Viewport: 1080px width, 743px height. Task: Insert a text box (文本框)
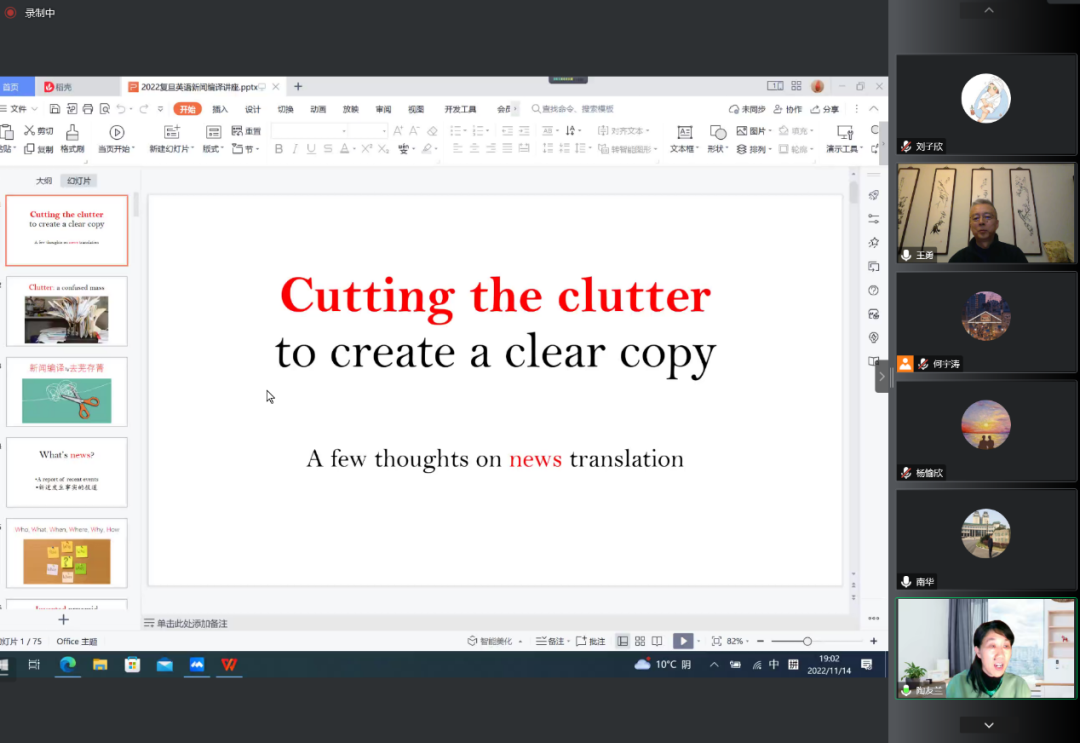(x=684, y=132)
